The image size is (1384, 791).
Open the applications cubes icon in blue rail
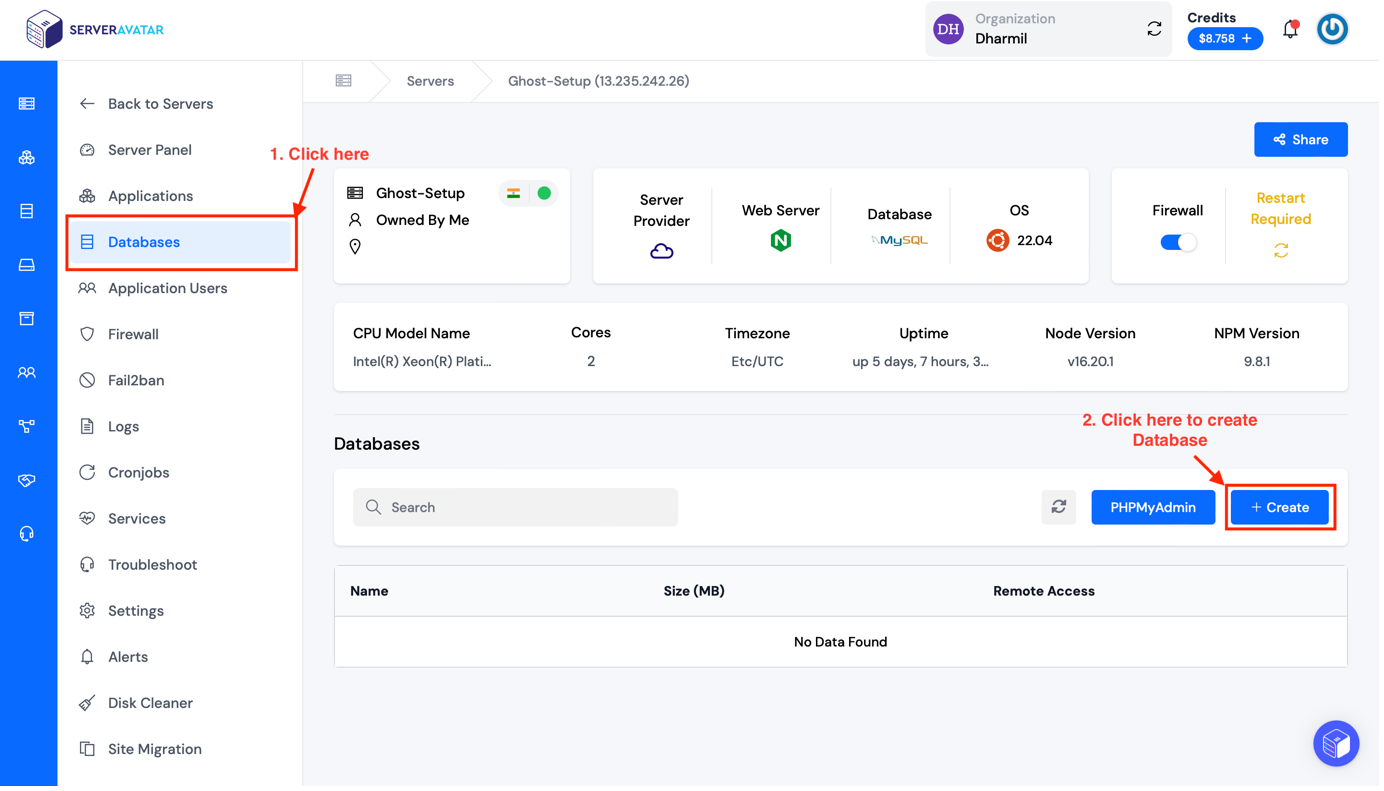click(x=27, y=158)
